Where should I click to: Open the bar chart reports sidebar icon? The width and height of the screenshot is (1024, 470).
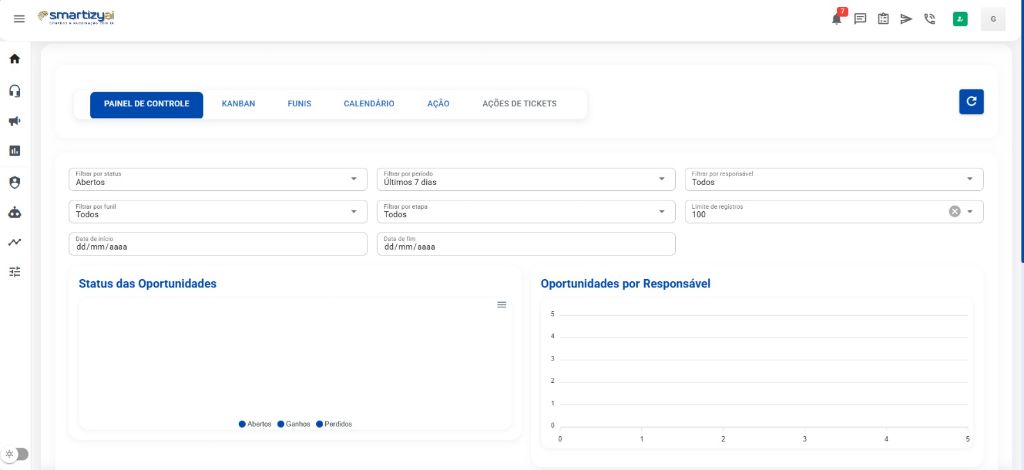pos(14,151)
